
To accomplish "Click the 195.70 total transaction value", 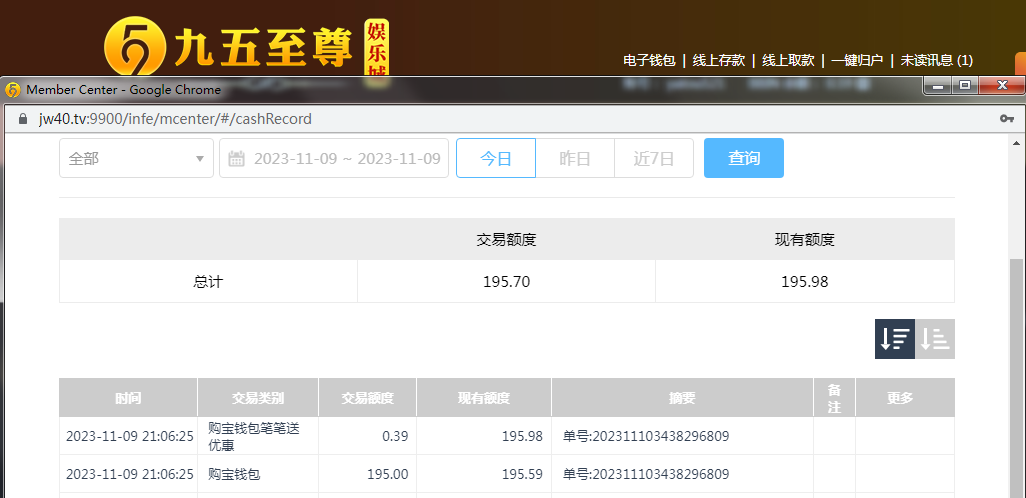I will [506, 281].
